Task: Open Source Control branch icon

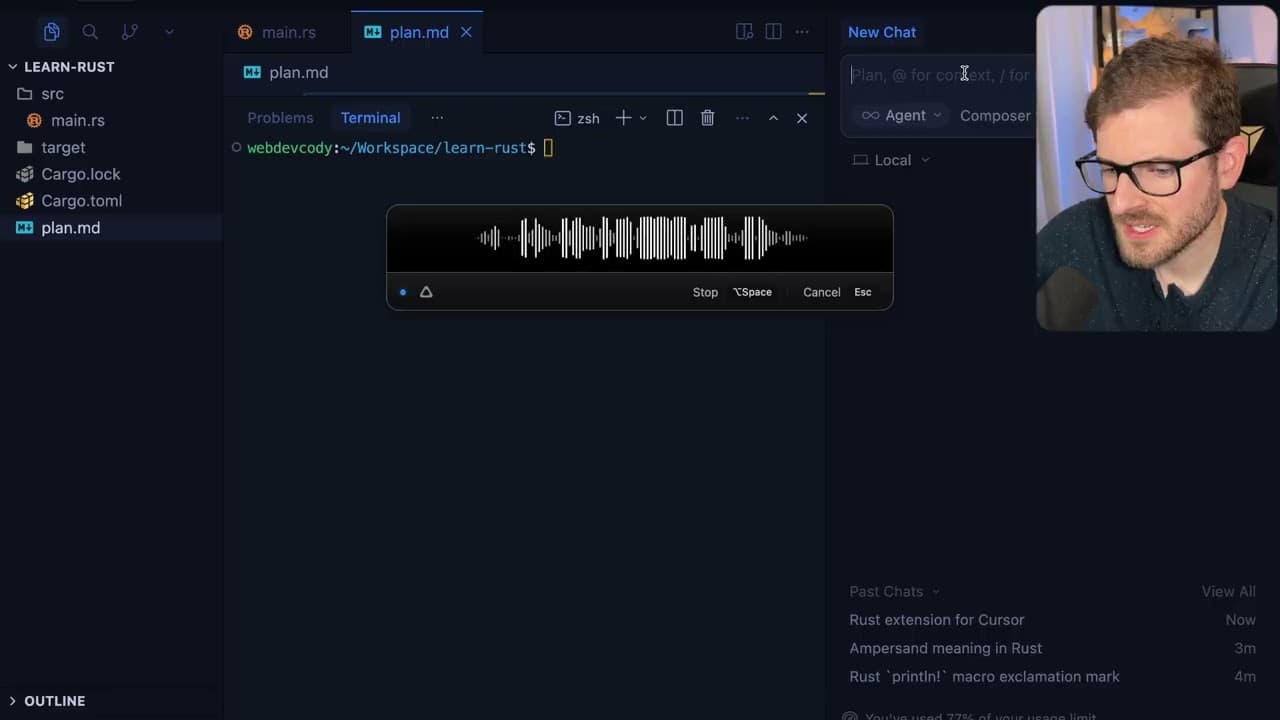Action: (129, 32)
